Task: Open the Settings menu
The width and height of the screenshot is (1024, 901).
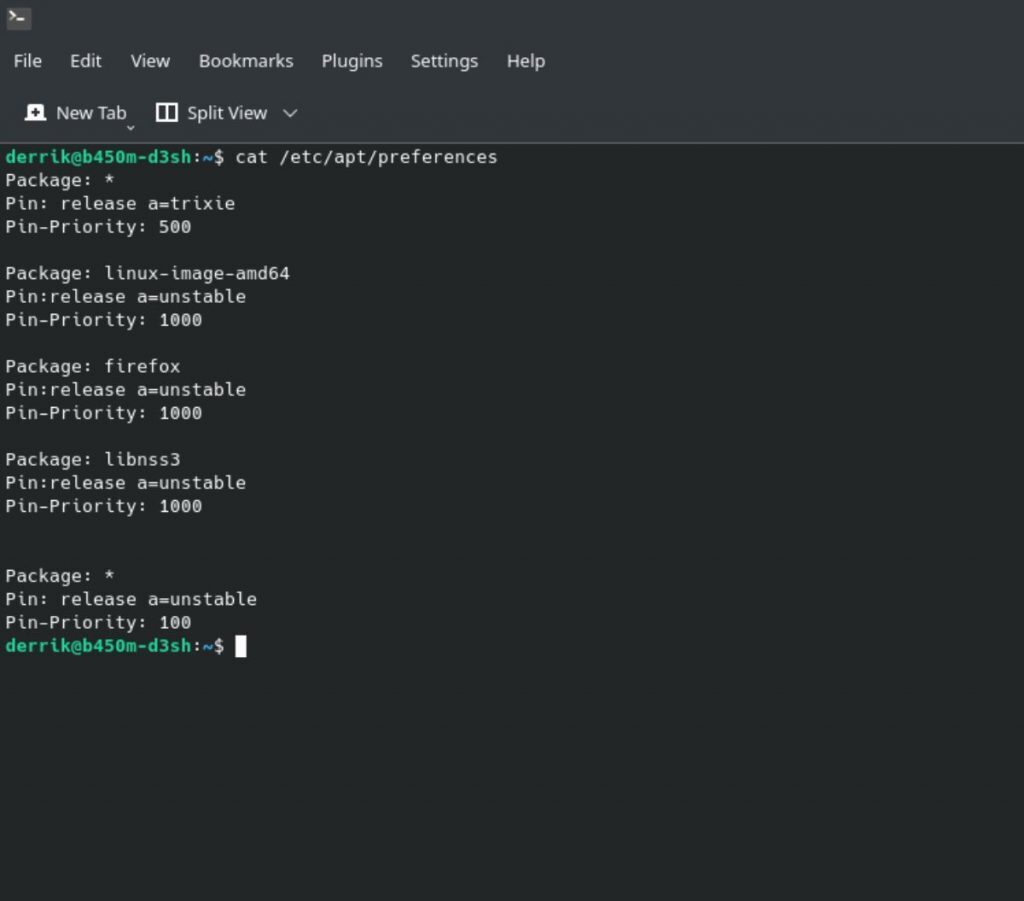Action: [443, 61]
